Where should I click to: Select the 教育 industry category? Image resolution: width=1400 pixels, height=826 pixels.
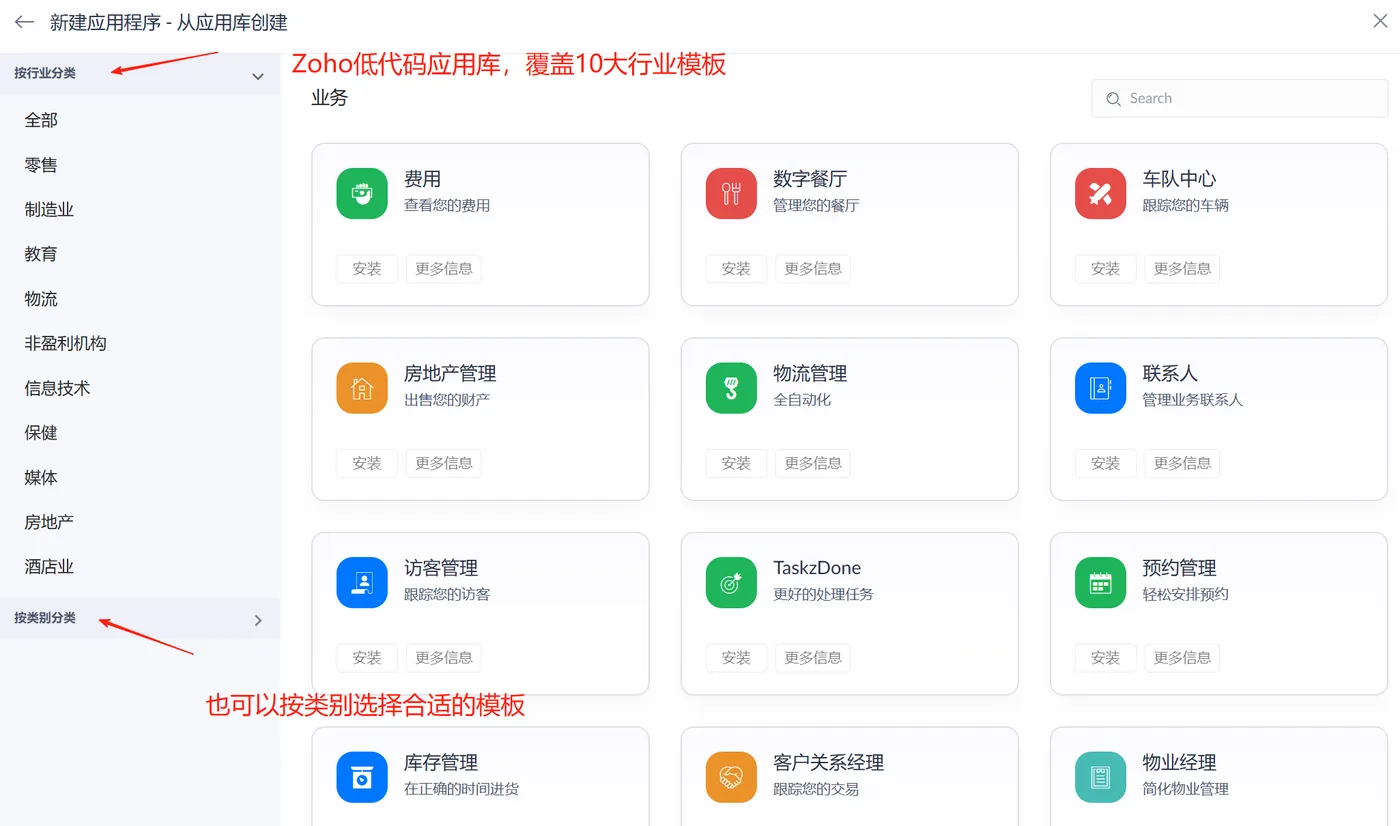pyautogui.click(x=40, y=253)
